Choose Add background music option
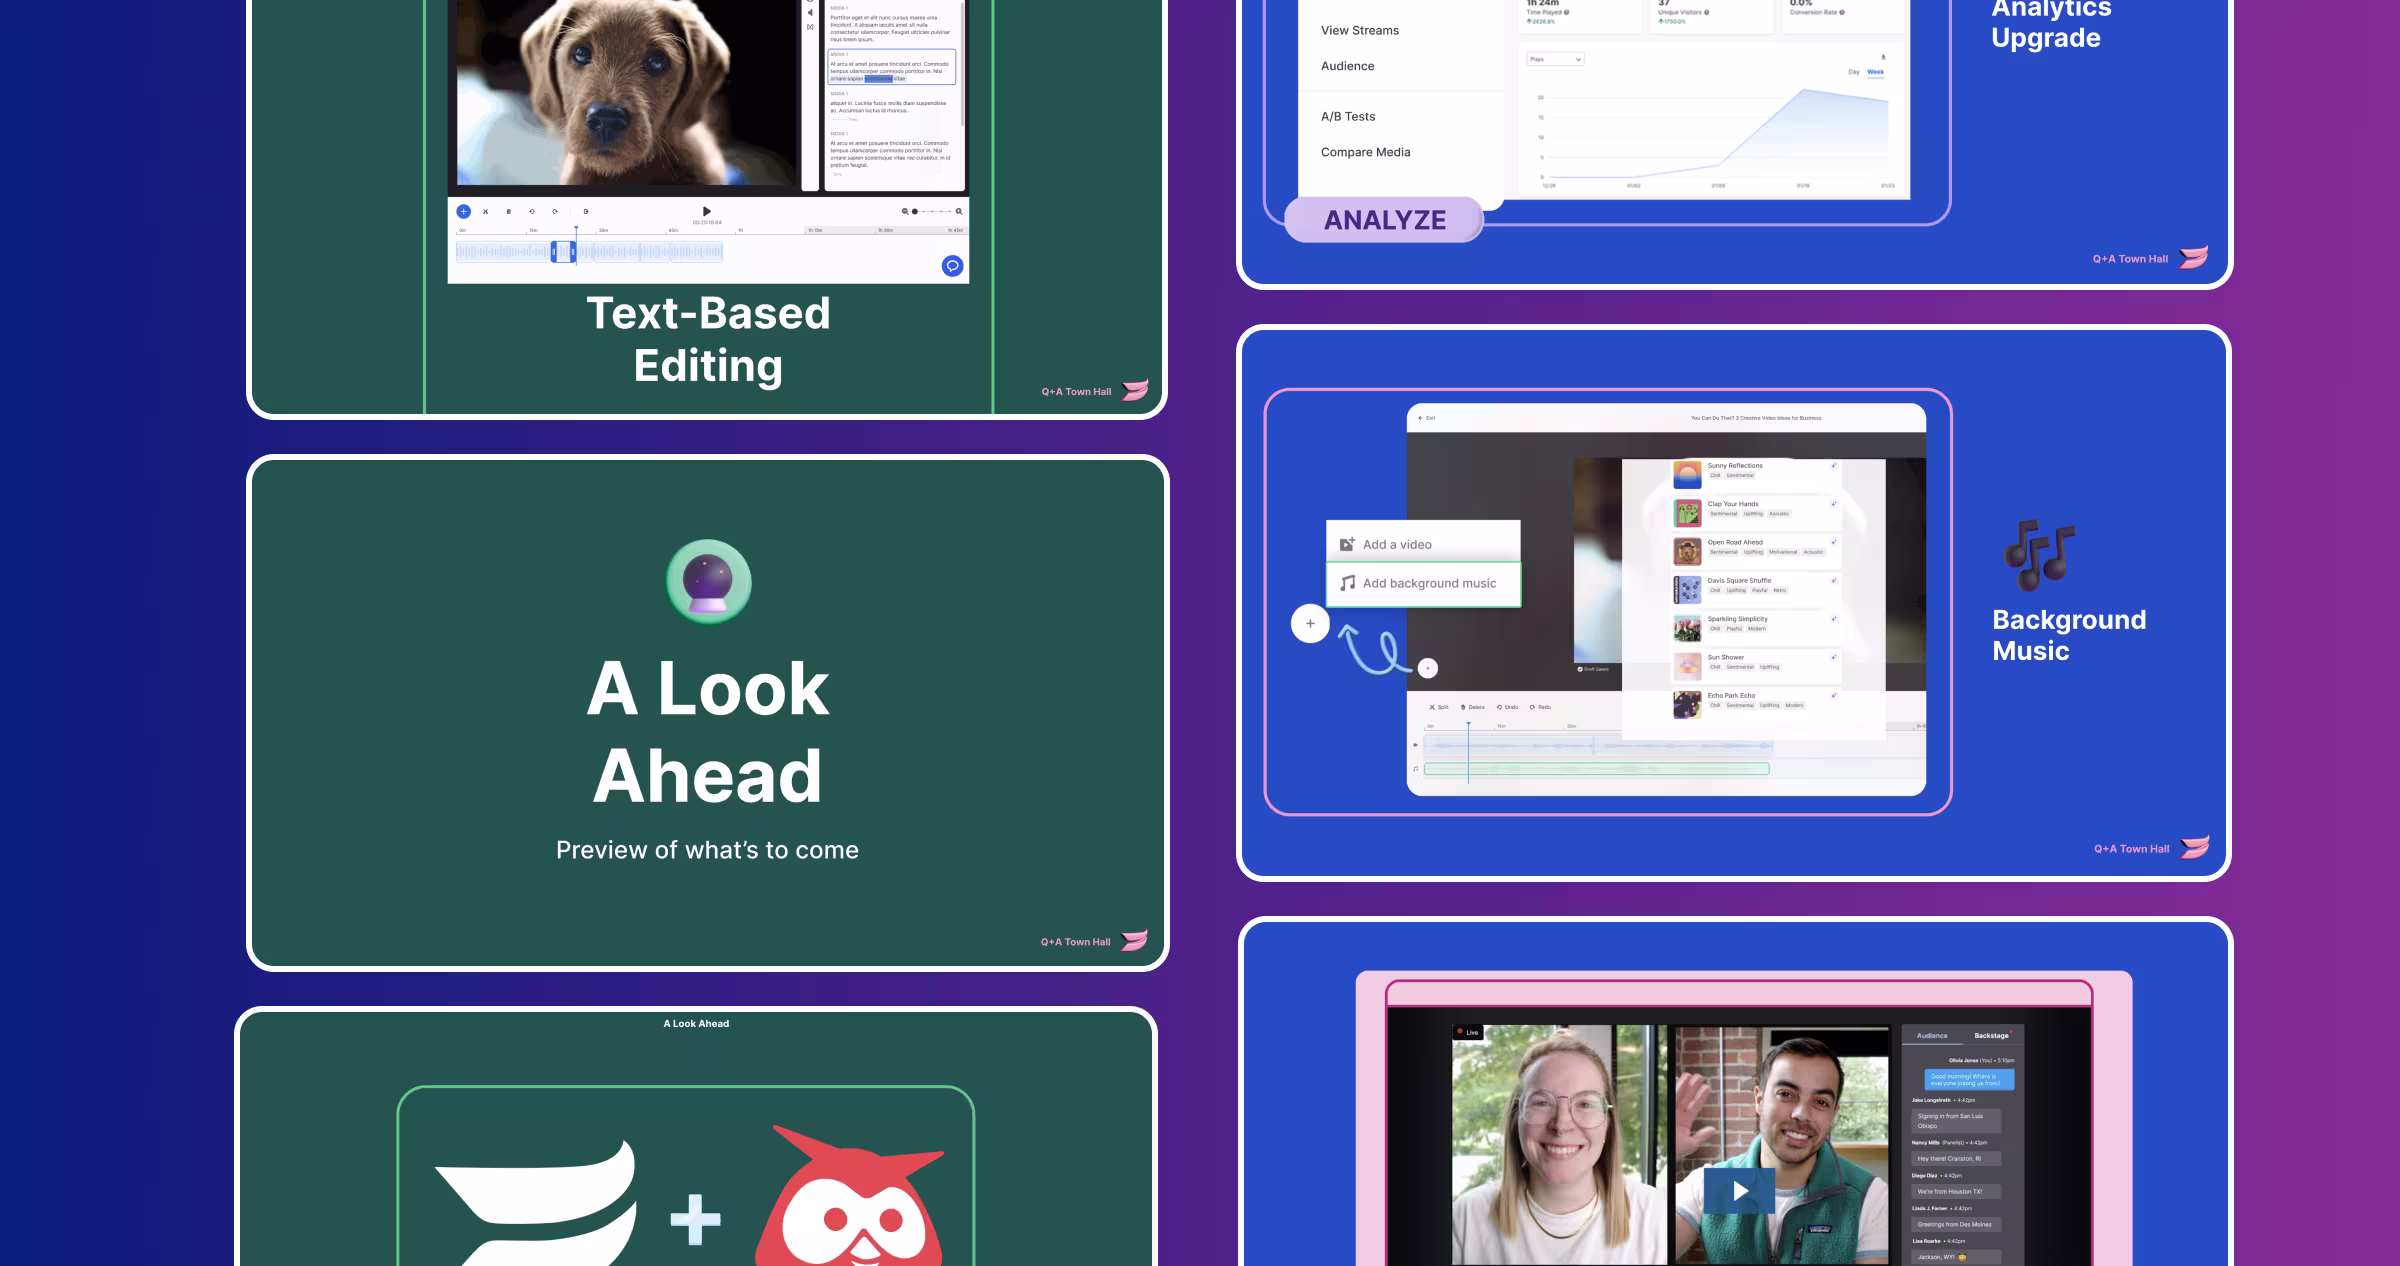The image size is (2400, 1266). pyautogui.click(x=1423, y=583)
